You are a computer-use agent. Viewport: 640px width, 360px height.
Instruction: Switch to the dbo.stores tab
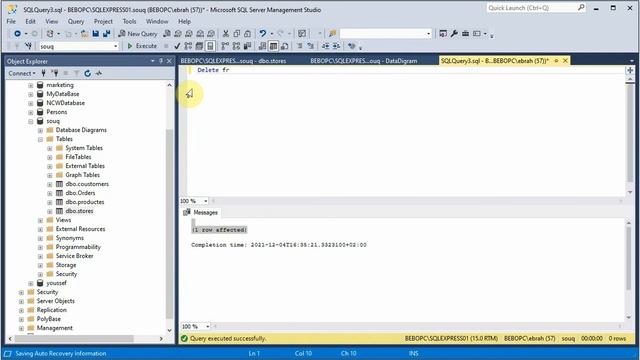[x=233, y=61]
